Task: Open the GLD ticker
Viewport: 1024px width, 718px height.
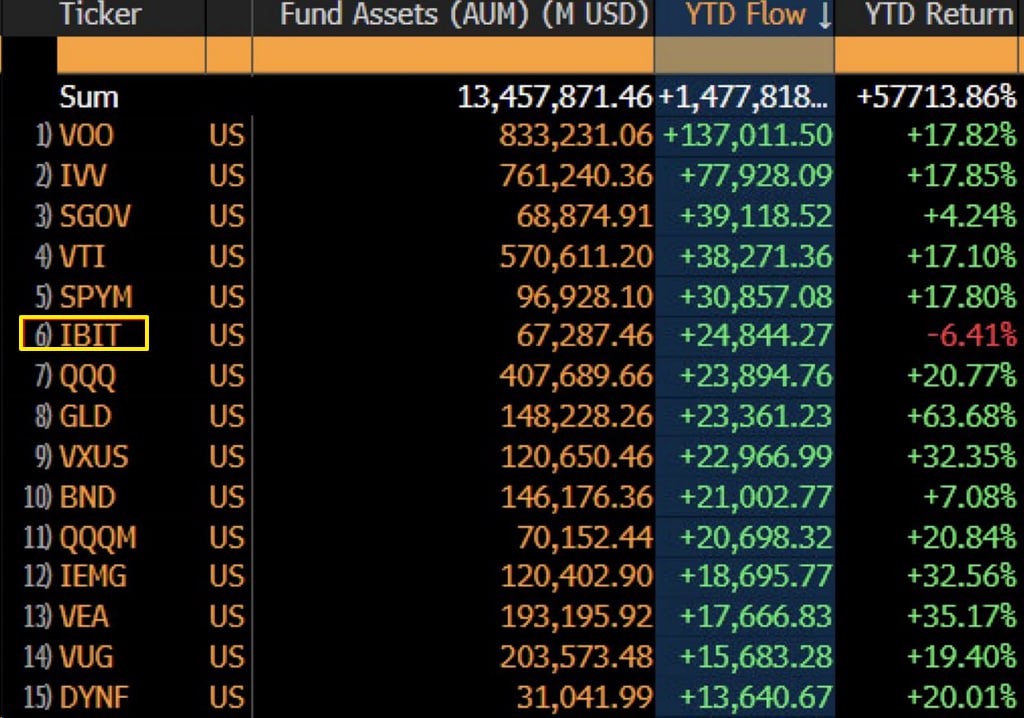Action: [86, 416]
